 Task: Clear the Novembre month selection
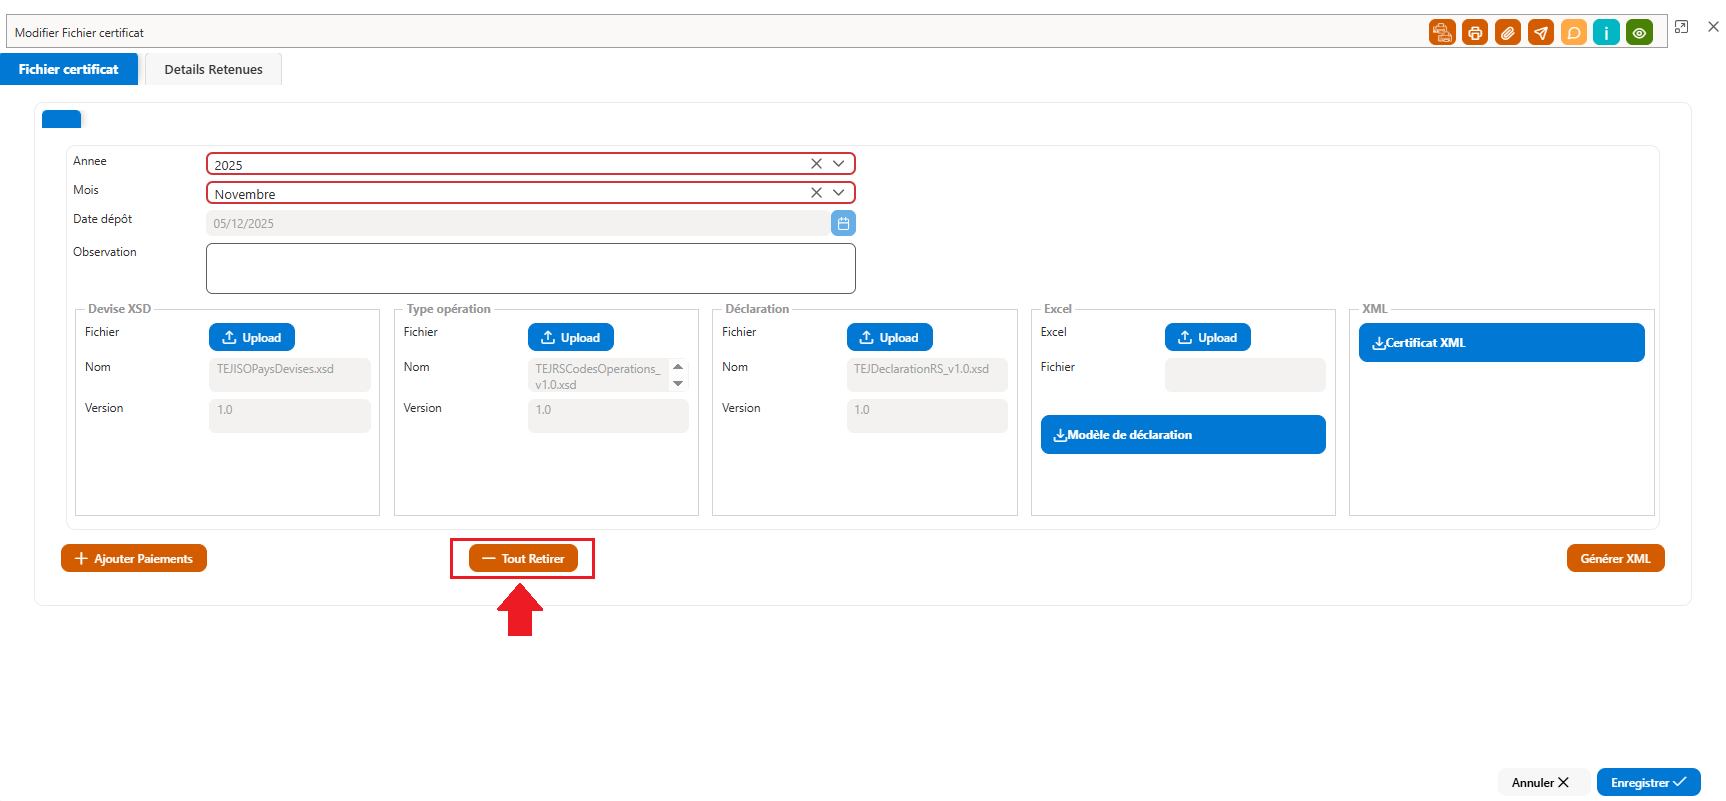[816, 193]
